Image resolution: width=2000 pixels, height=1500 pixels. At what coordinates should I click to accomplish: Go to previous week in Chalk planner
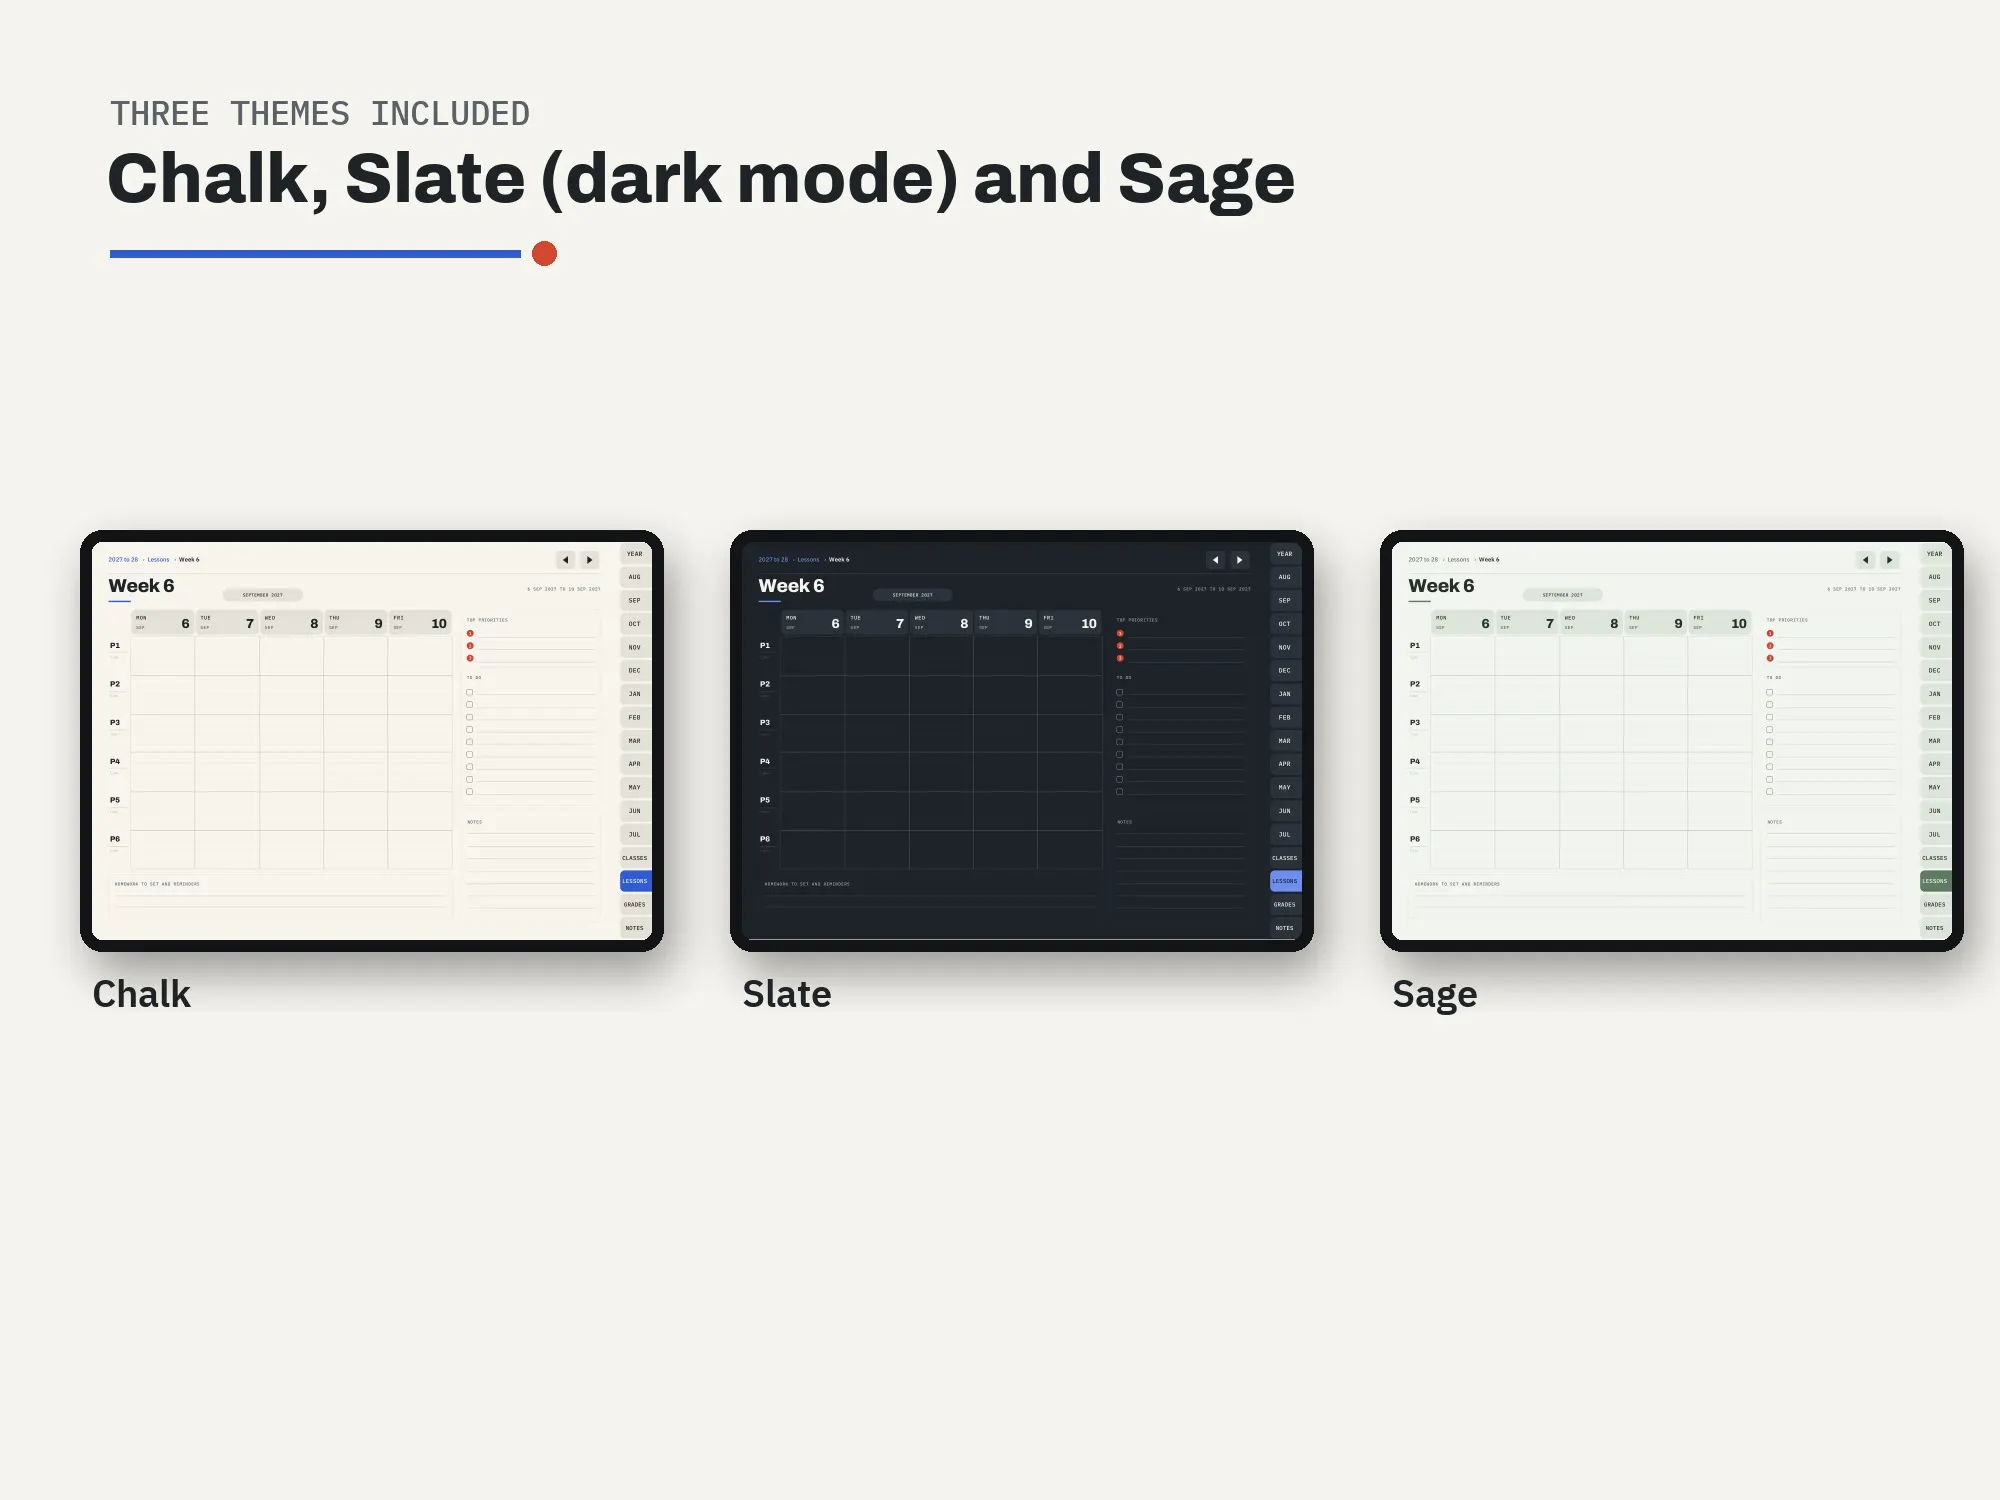point(566,560)
